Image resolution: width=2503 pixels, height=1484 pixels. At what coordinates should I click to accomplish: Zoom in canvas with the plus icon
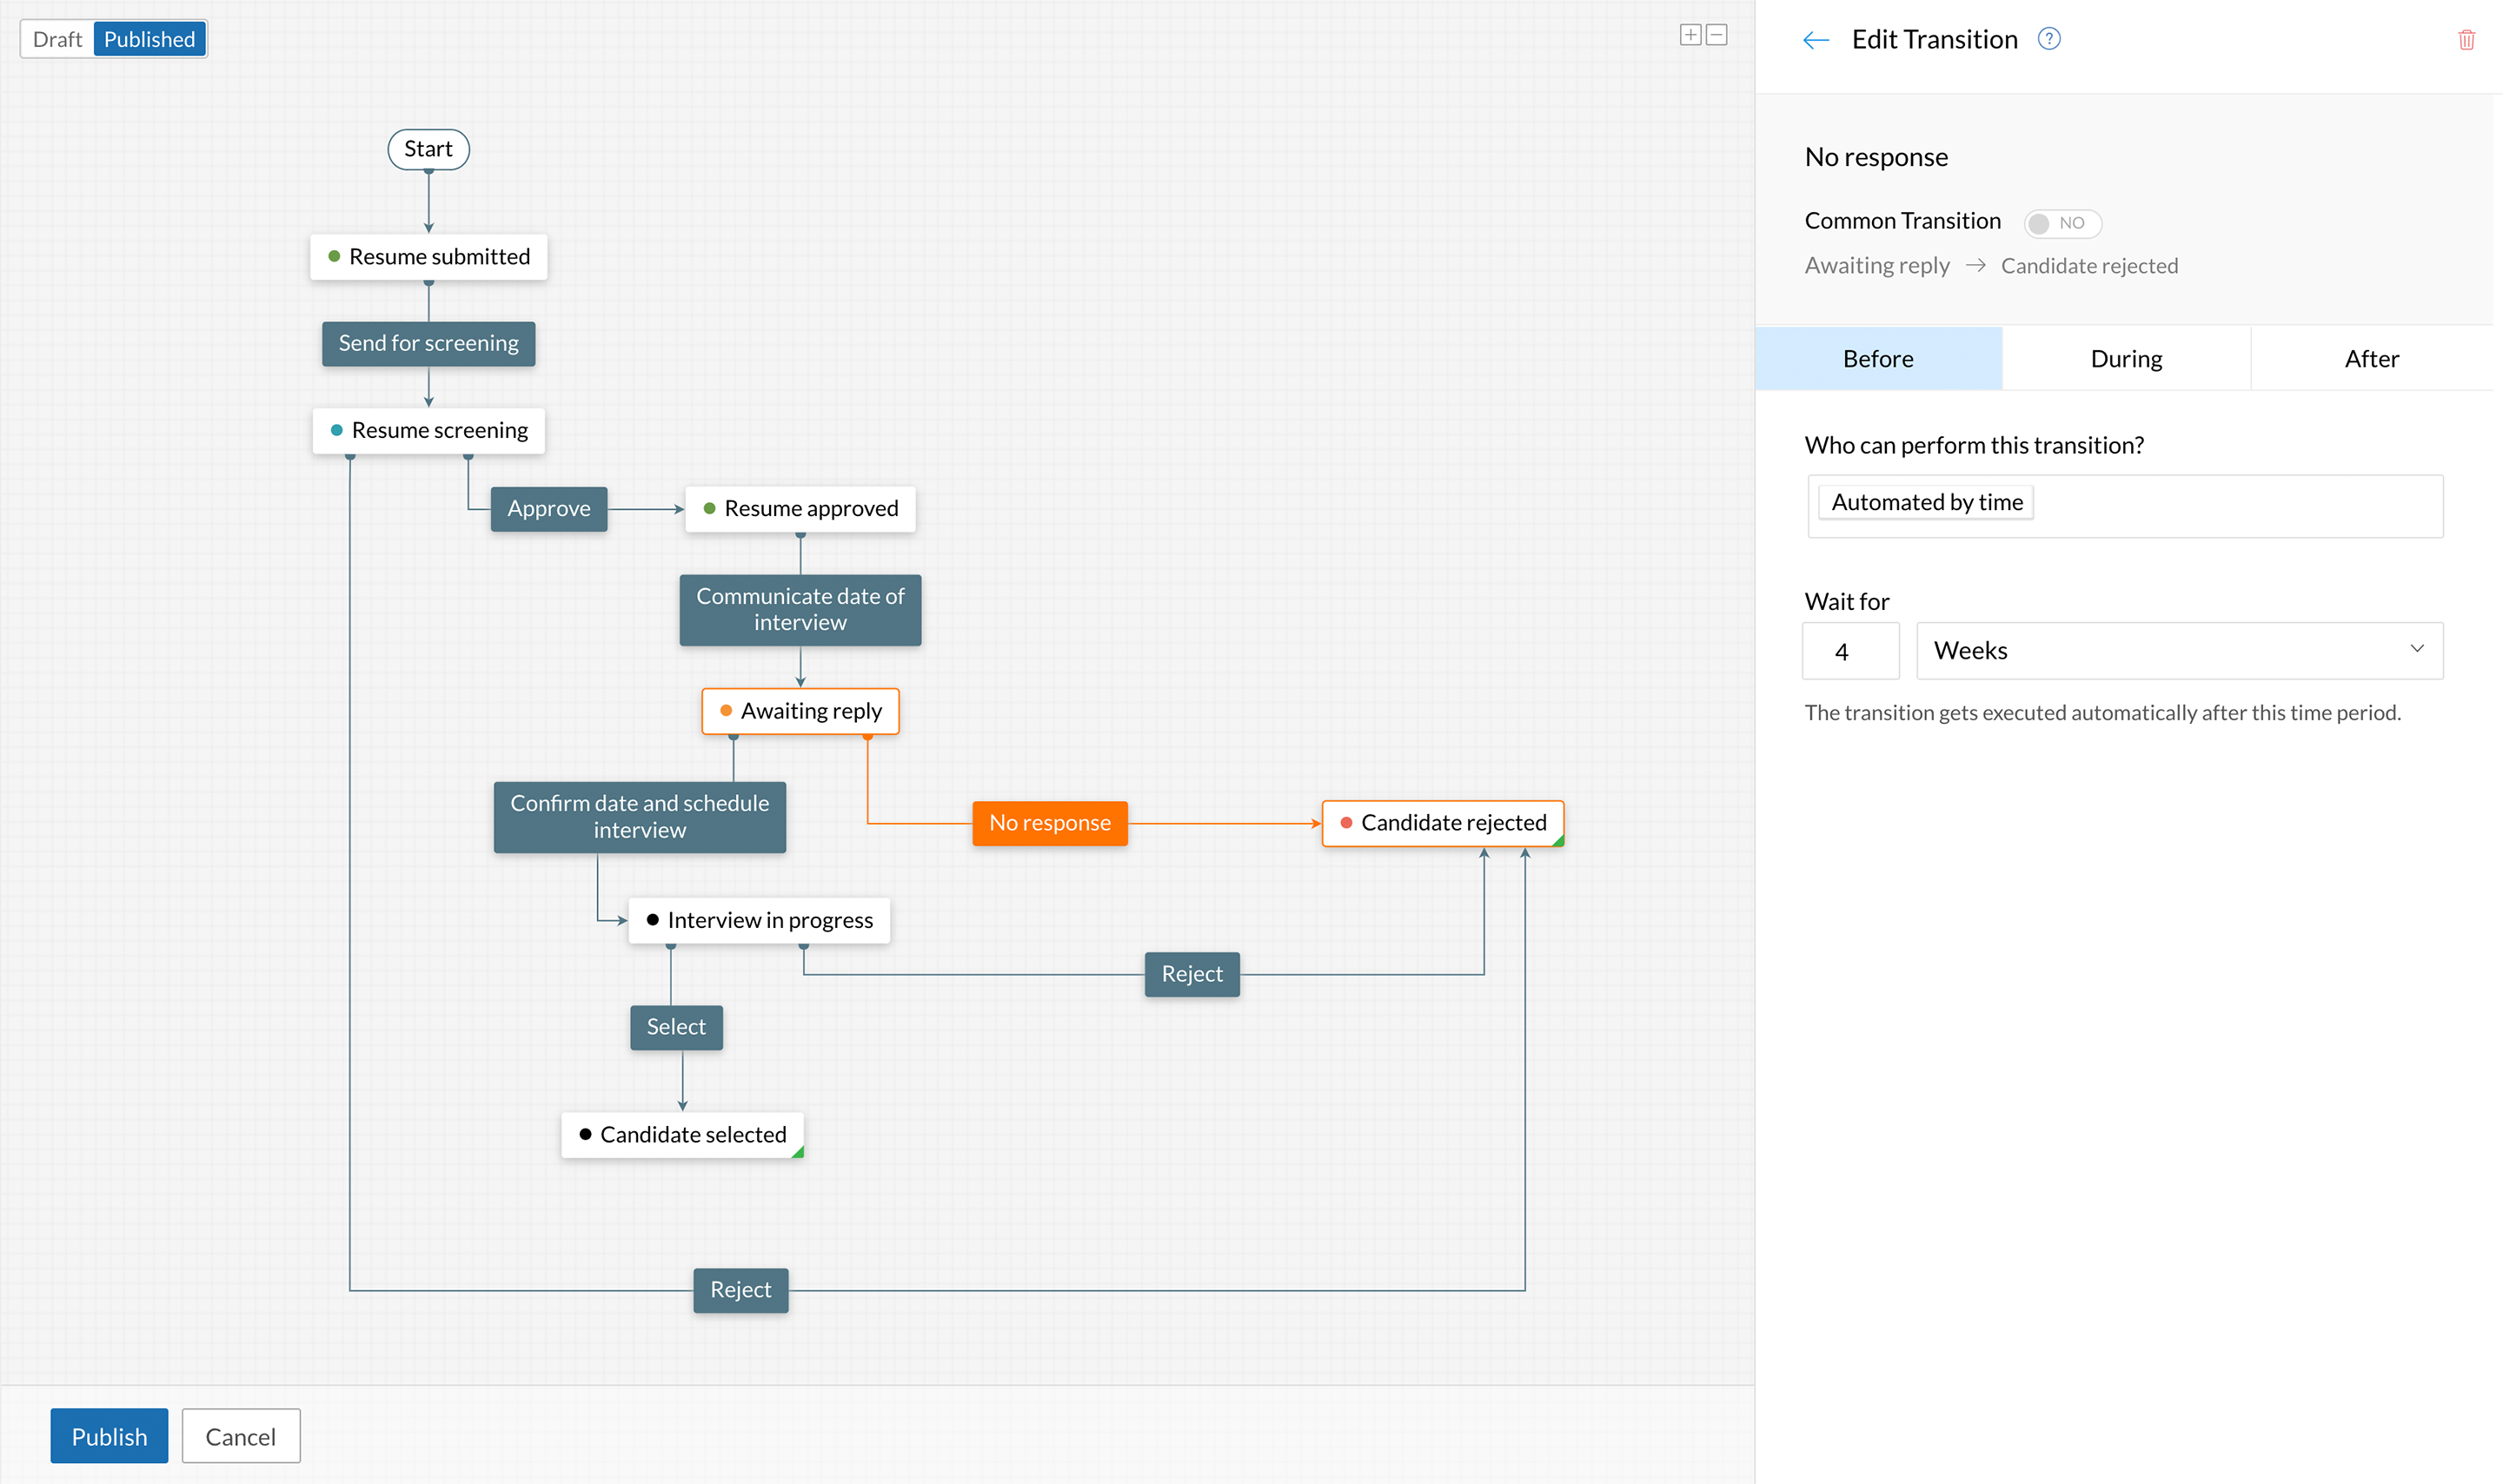(x=1690, y=35)
